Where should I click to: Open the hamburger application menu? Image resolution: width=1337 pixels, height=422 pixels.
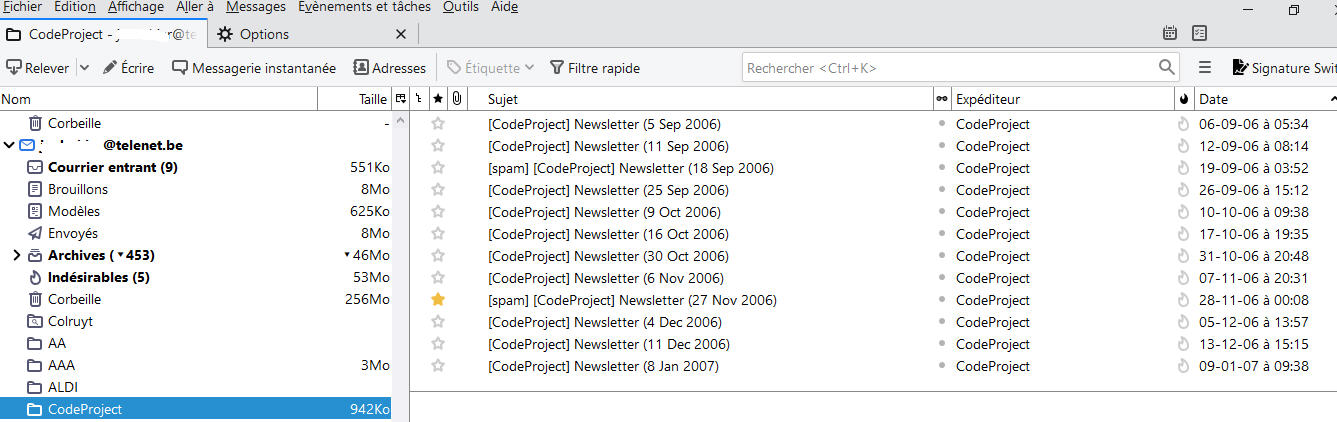pyautogui.click(x=1205, y=68)
